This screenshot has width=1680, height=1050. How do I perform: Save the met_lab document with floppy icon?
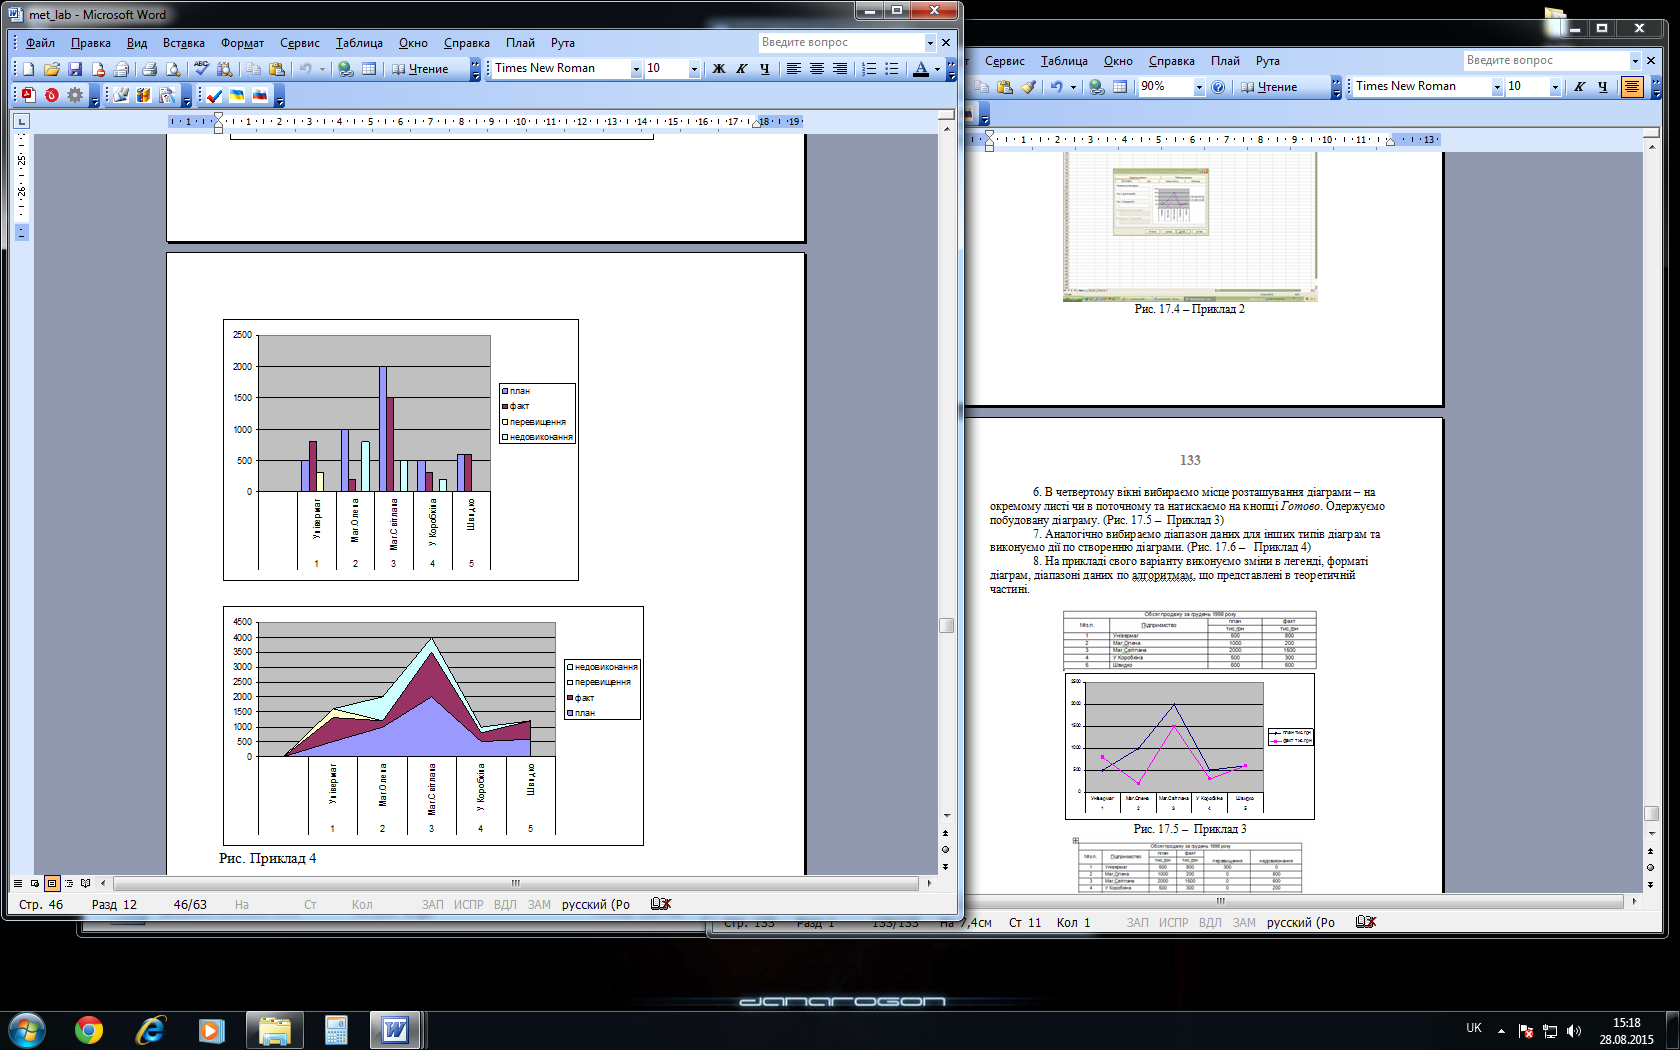tap(75, 69)
